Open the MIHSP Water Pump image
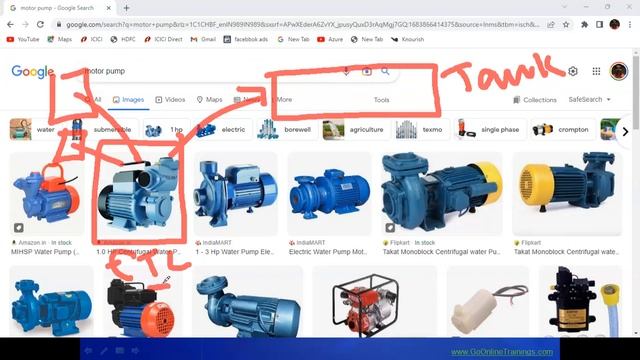 click(x=47, y=194)
